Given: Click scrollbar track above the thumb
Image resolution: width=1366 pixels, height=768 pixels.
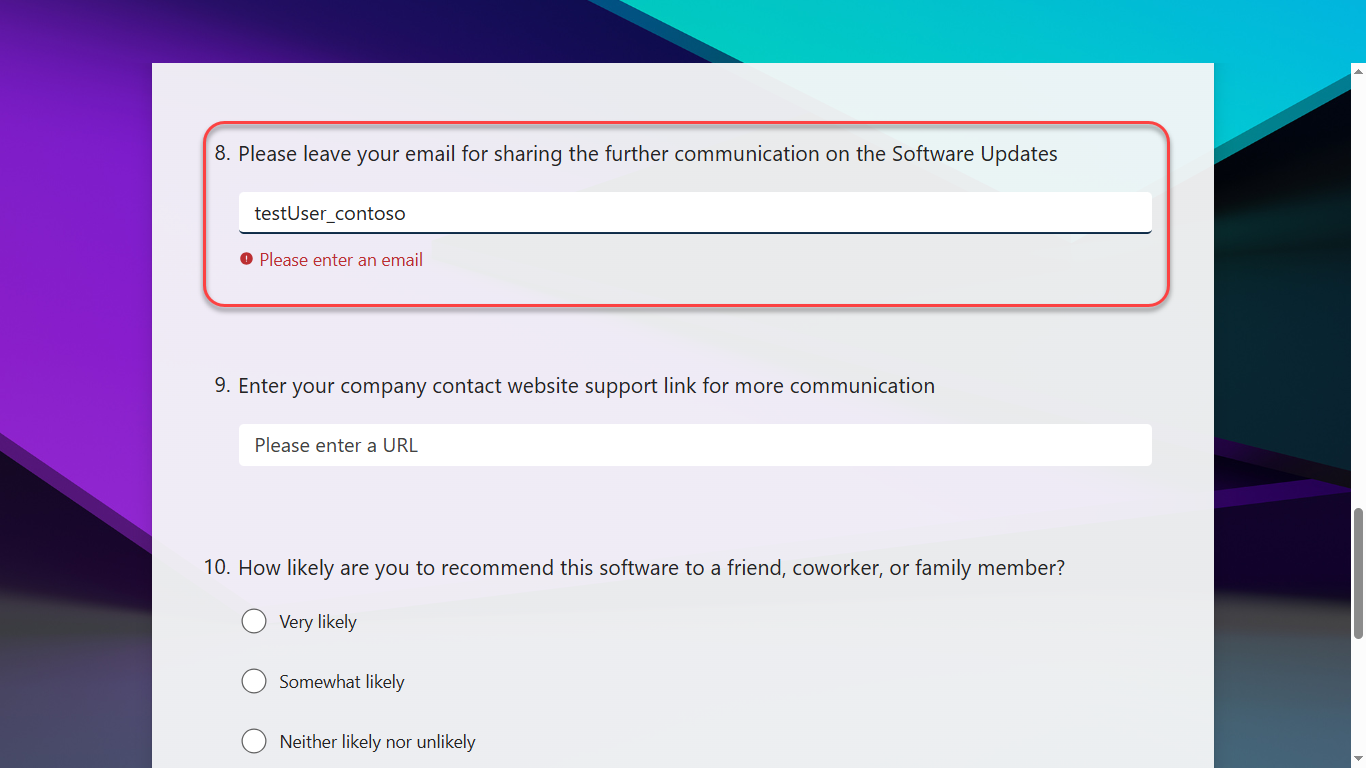Looking at the screenshot, I should click(1358, 300).
